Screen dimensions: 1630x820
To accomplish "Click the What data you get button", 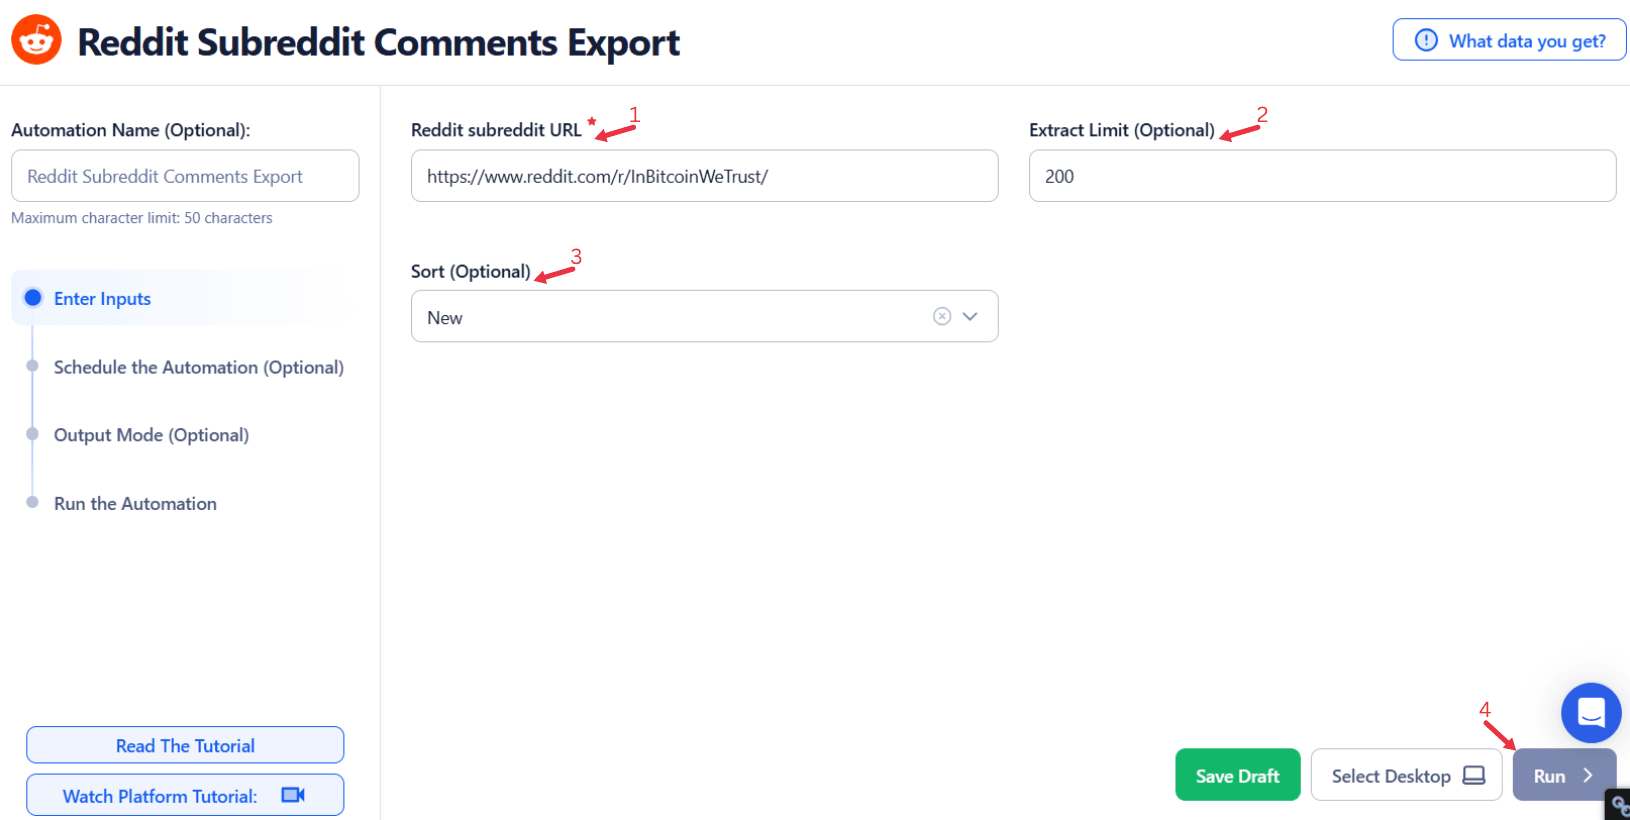I will (x=1509, y=40).
